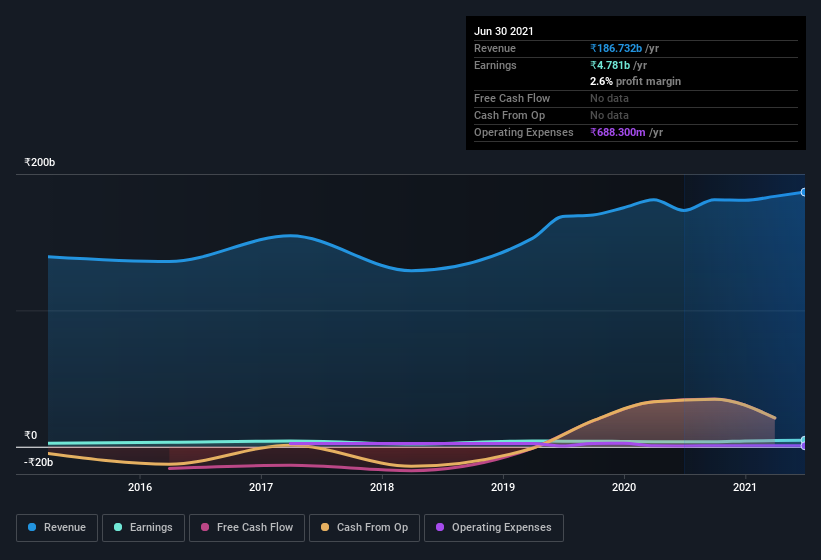Viewport: 821px width, 560px height.
Task: Toggle the Operating Expenses legend button
Action: pyautogui.click(x=494, y=528)
